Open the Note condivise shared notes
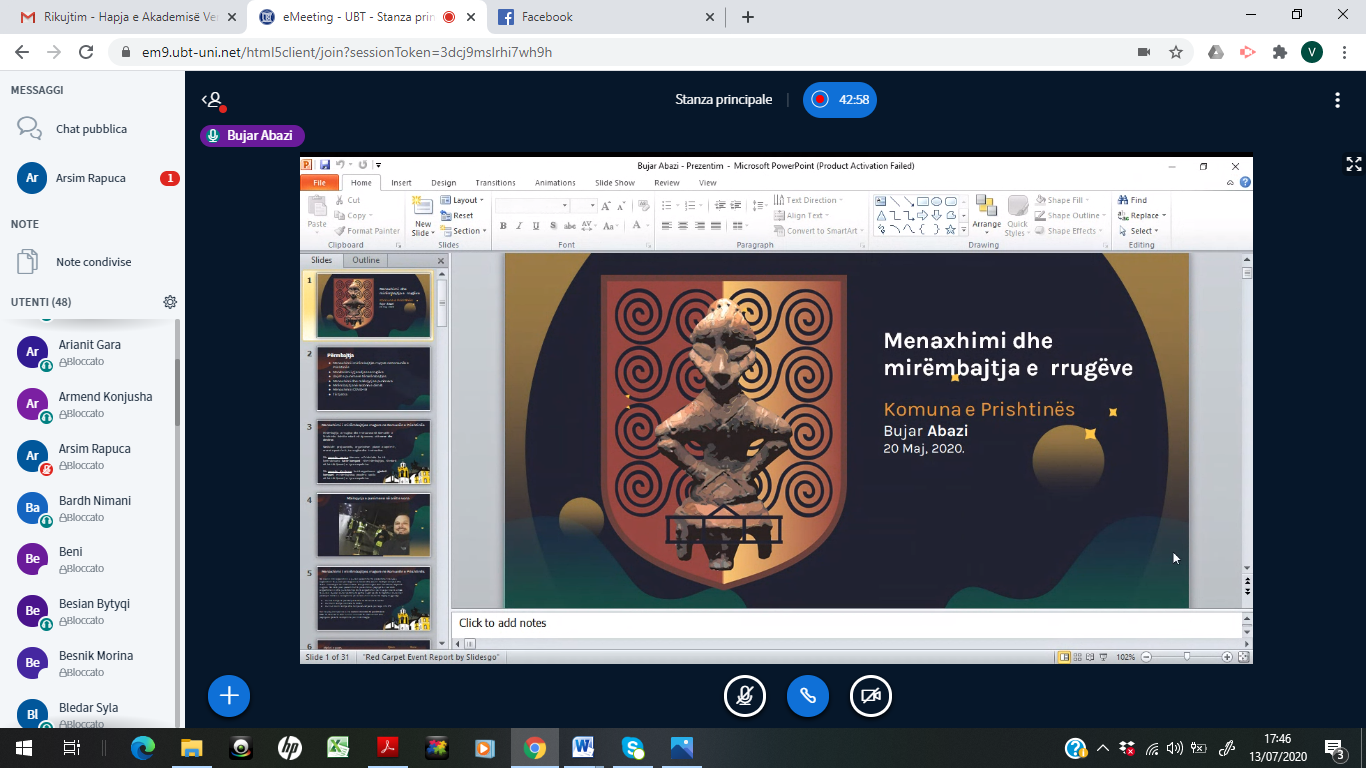Image resolution: width=1366 pixels, height=768 pixels. [93, 262]
